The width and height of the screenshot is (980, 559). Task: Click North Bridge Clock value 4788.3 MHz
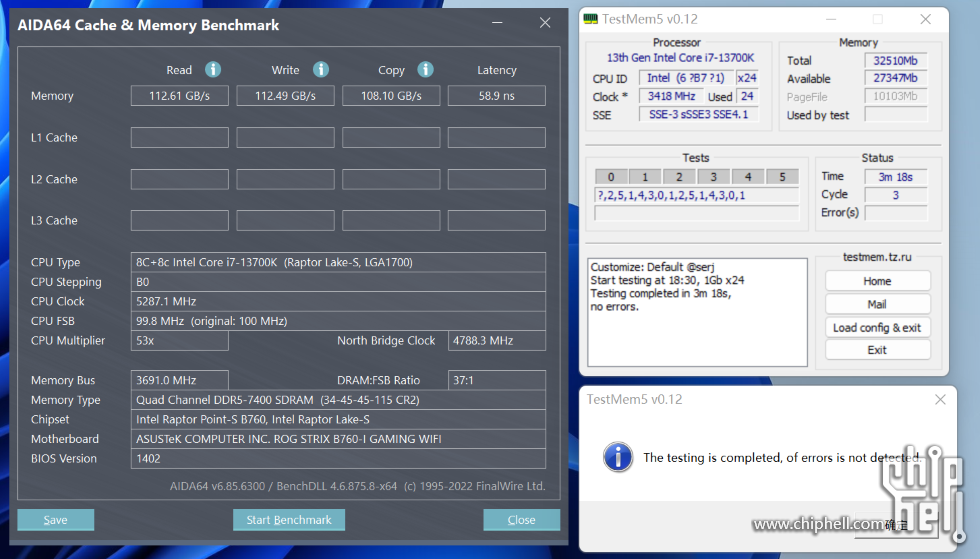(x=497, y=341)
